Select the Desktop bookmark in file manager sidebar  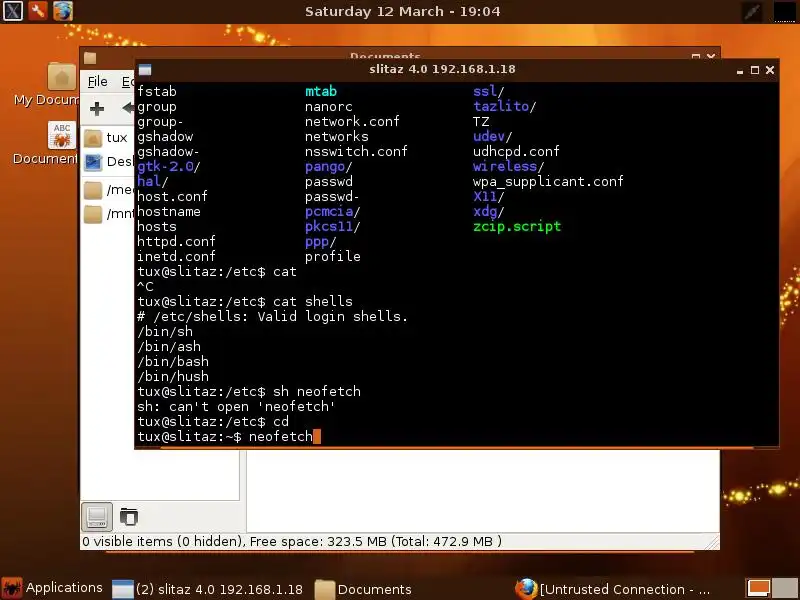108,162
